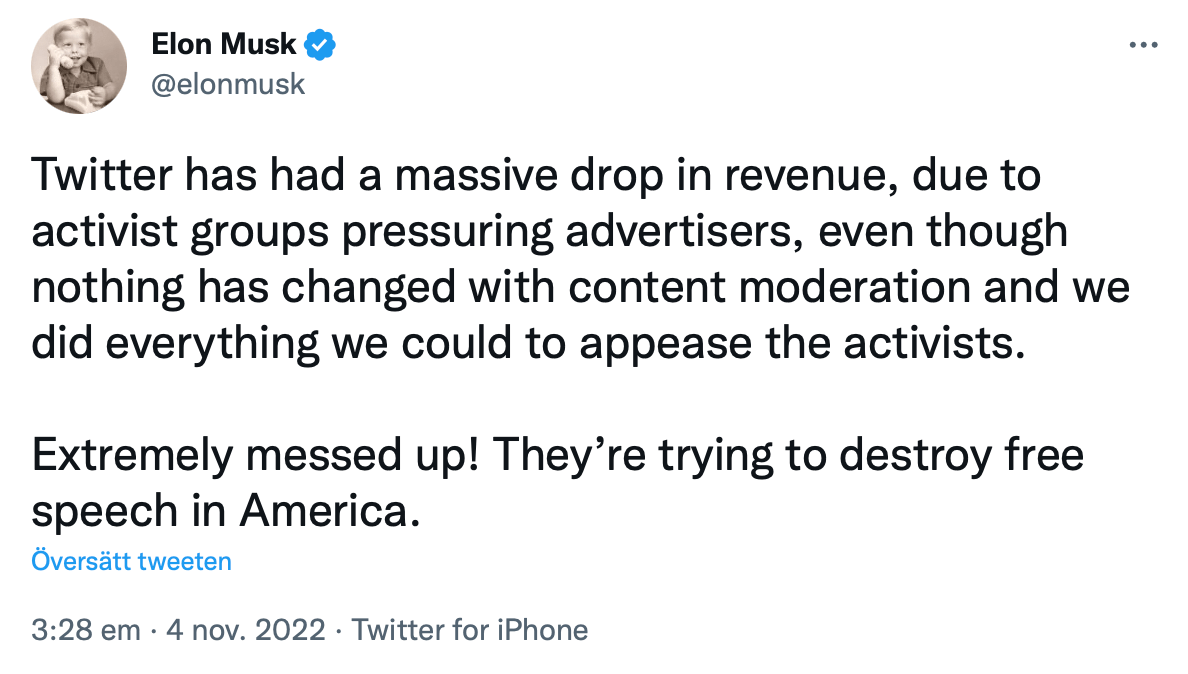Click the words activist groups in tweet
1188x674 pixels.
[x=183, y=232]
